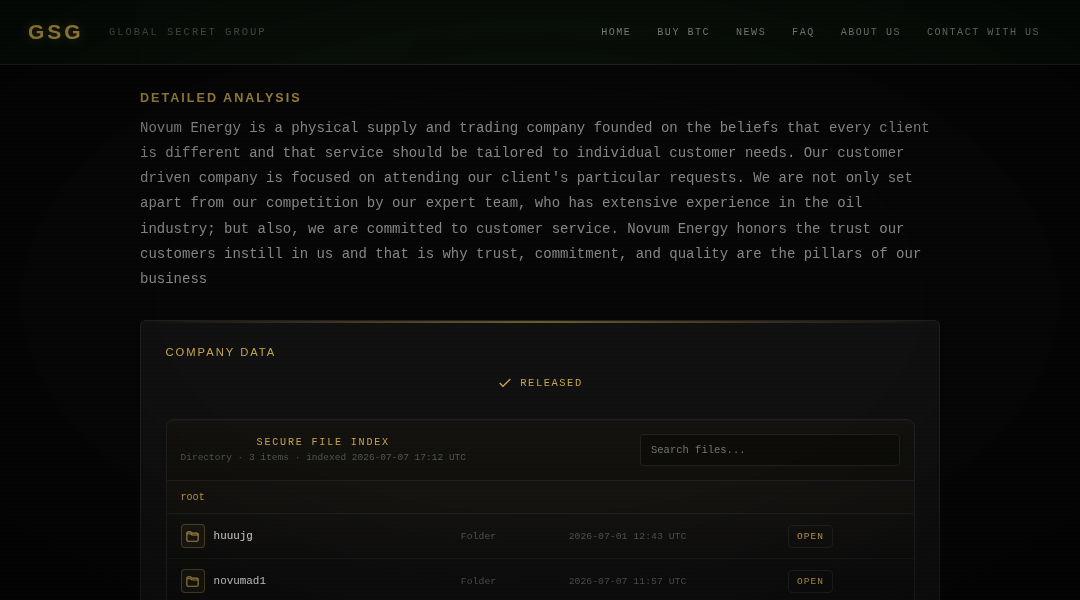Open the huuujg folder via OPEN button
This screenshot has width=1080, height=600.
coord(810,536)
